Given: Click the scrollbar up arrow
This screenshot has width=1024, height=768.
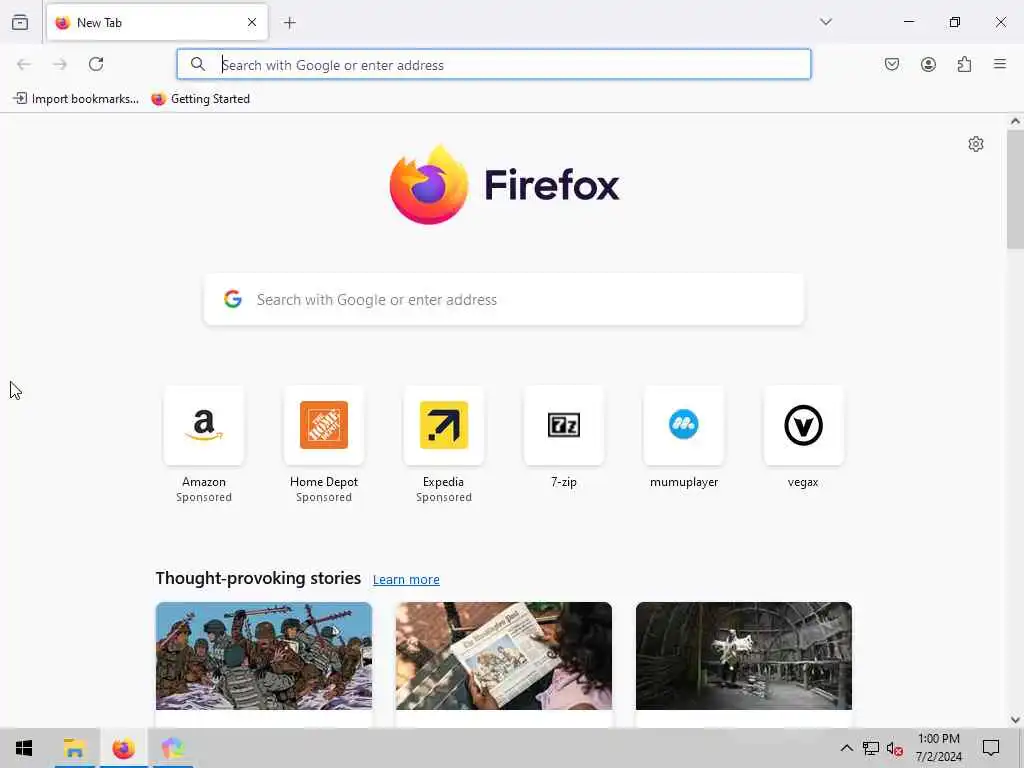Looking at the screenshot, I should [1015, 121].
